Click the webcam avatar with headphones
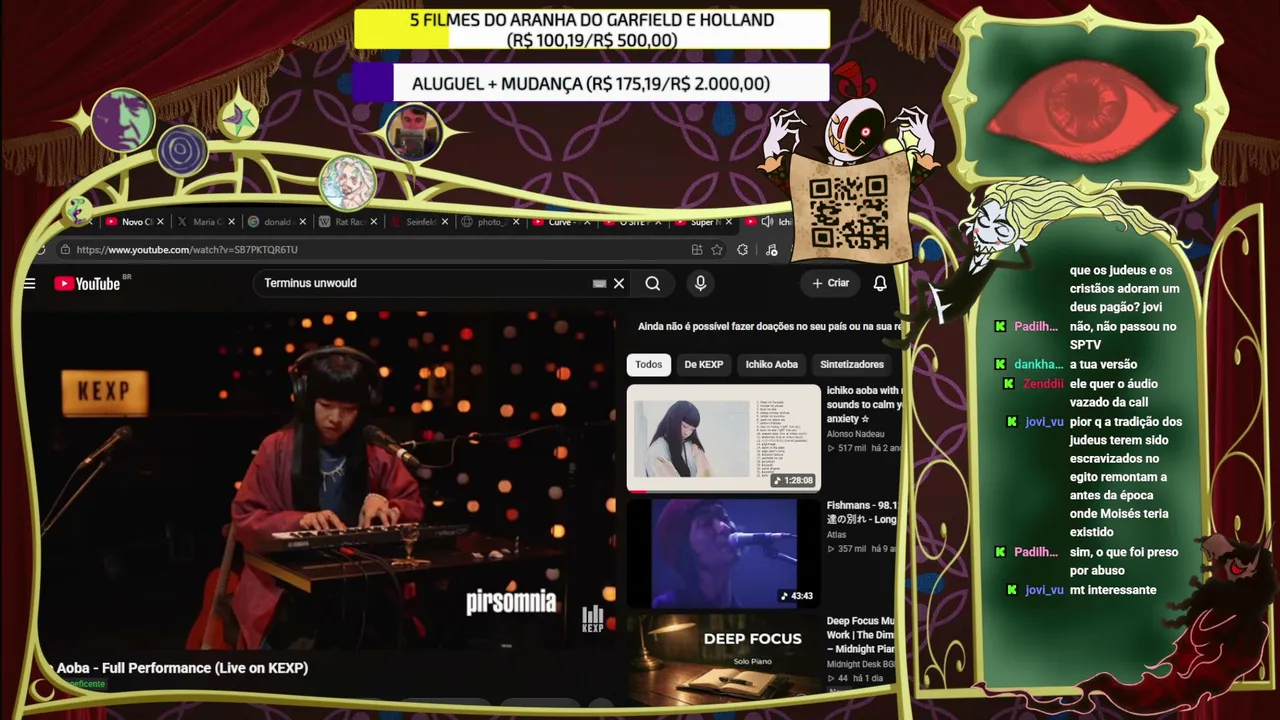 point(413,131)
